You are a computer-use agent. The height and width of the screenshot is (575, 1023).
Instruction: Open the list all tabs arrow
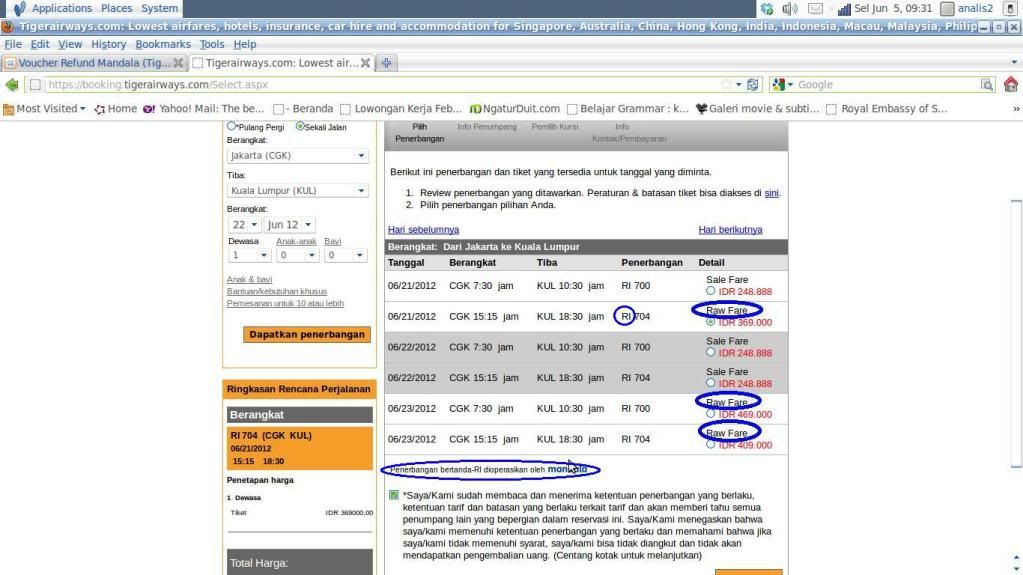(x=1014, y=63)
